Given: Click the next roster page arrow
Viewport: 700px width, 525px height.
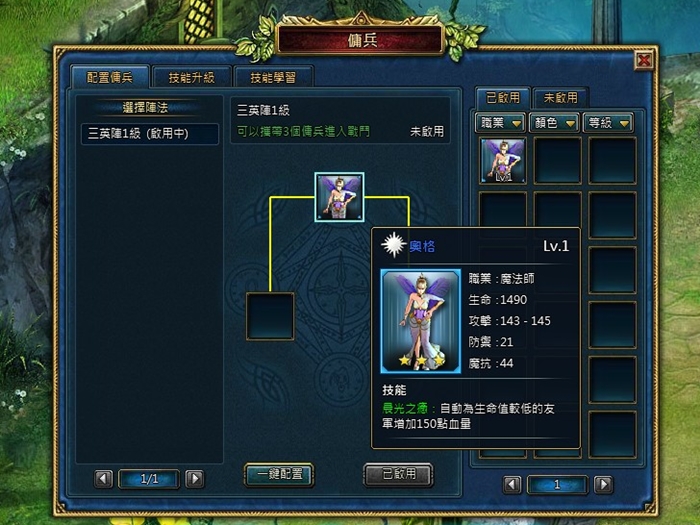Looking at the screenshot, I should pyautogui.click(x=604, y=484).
